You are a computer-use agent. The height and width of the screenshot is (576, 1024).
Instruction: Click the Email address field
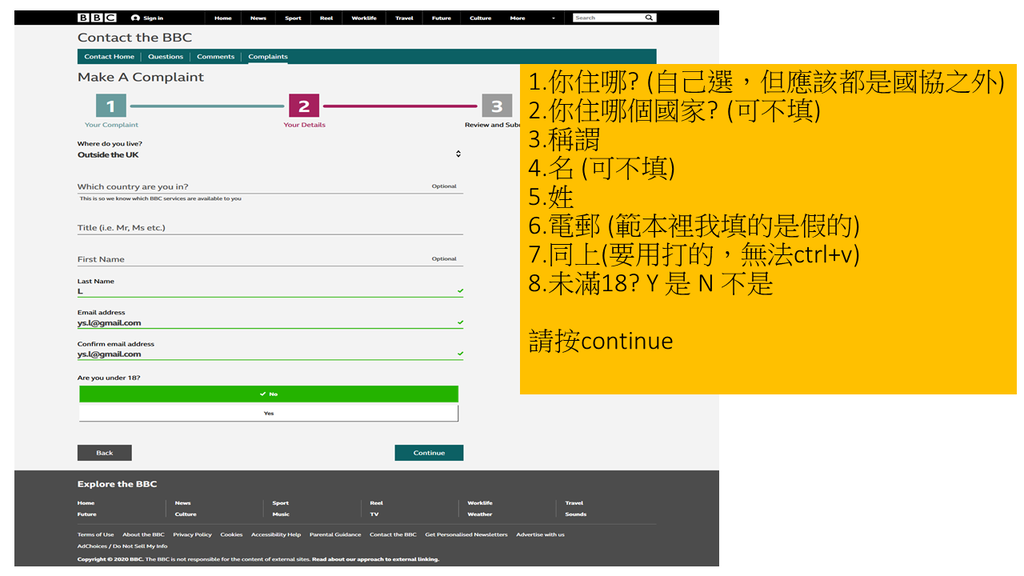click(270, 323)
